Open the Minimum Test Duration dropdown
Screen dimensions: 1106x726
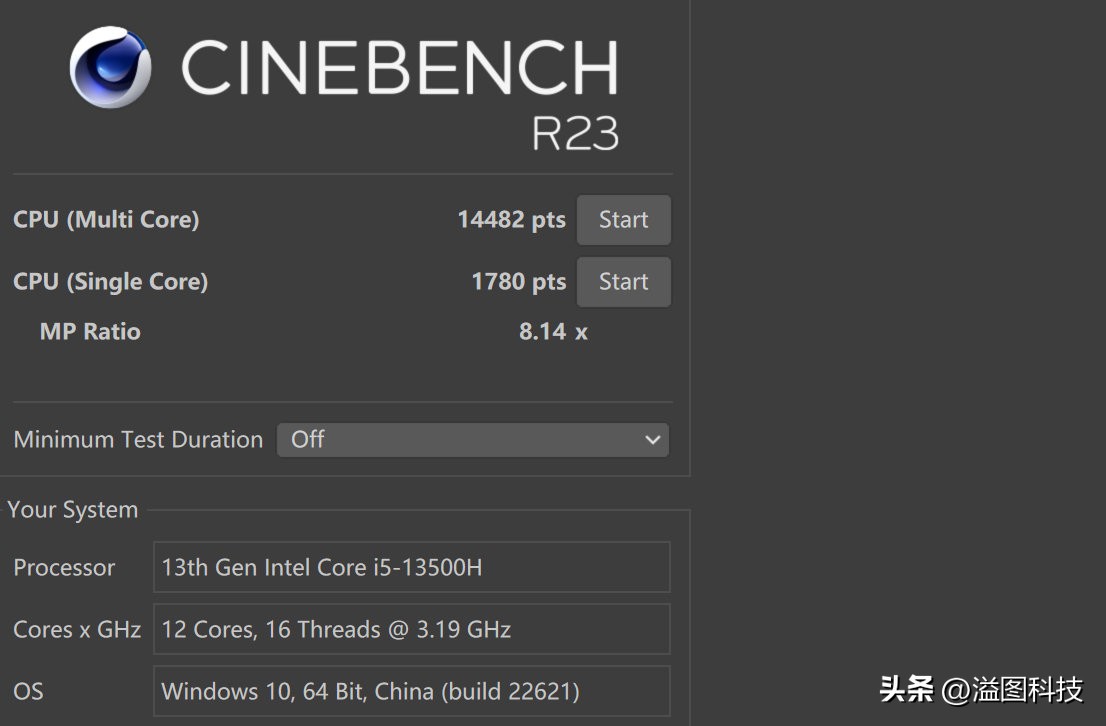tap(472, 440)
